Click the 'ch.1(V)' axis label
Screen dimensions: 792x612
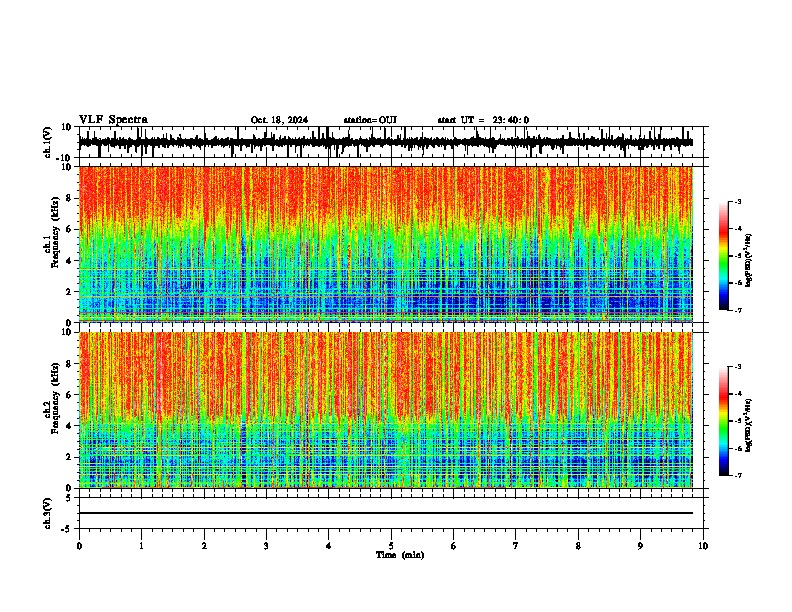tap(48, 142)
